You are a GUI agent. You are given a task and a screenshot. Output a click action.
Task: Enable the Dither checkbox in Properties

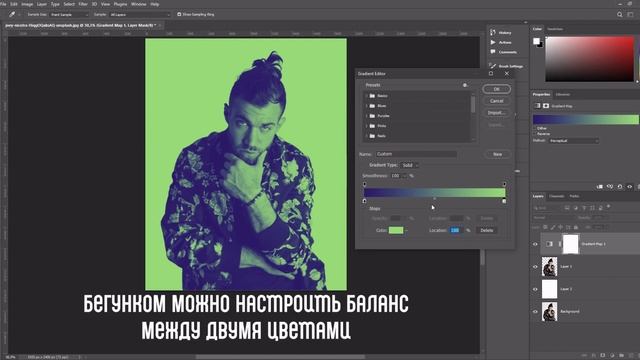tap(534, 128)
